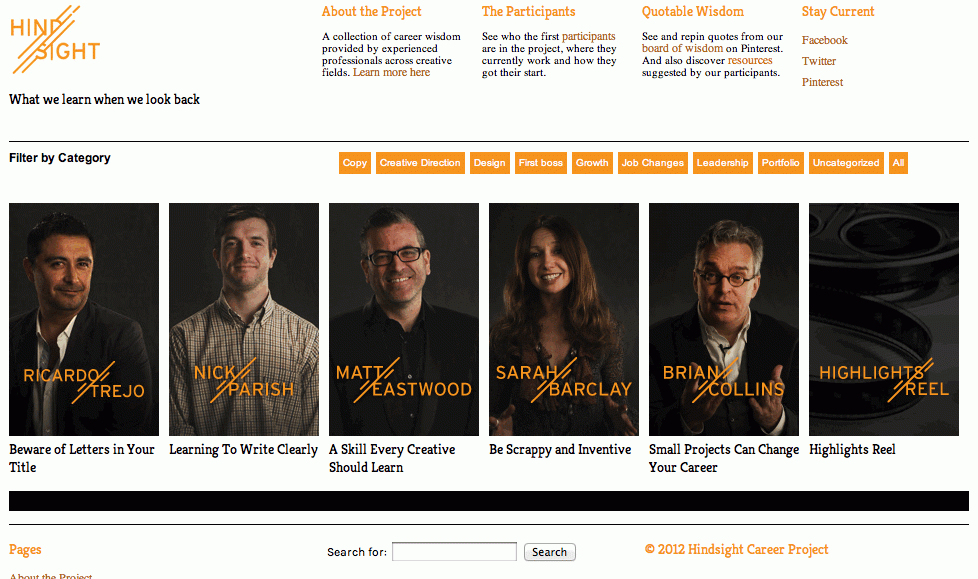Select the Design category filter
Image resolution: width=978 pixels, height=579 pixels.
[x=490, y=163]
